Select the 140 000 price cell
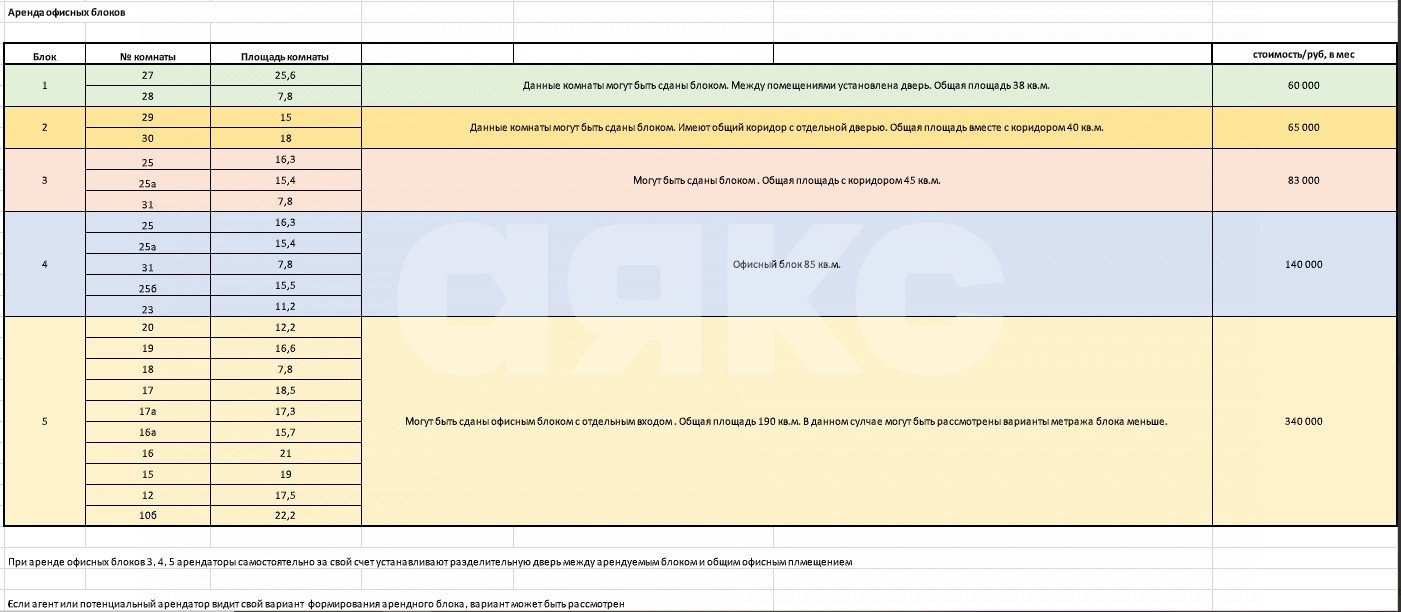This screenshot has height=612, width=1401. (1304, 265)
